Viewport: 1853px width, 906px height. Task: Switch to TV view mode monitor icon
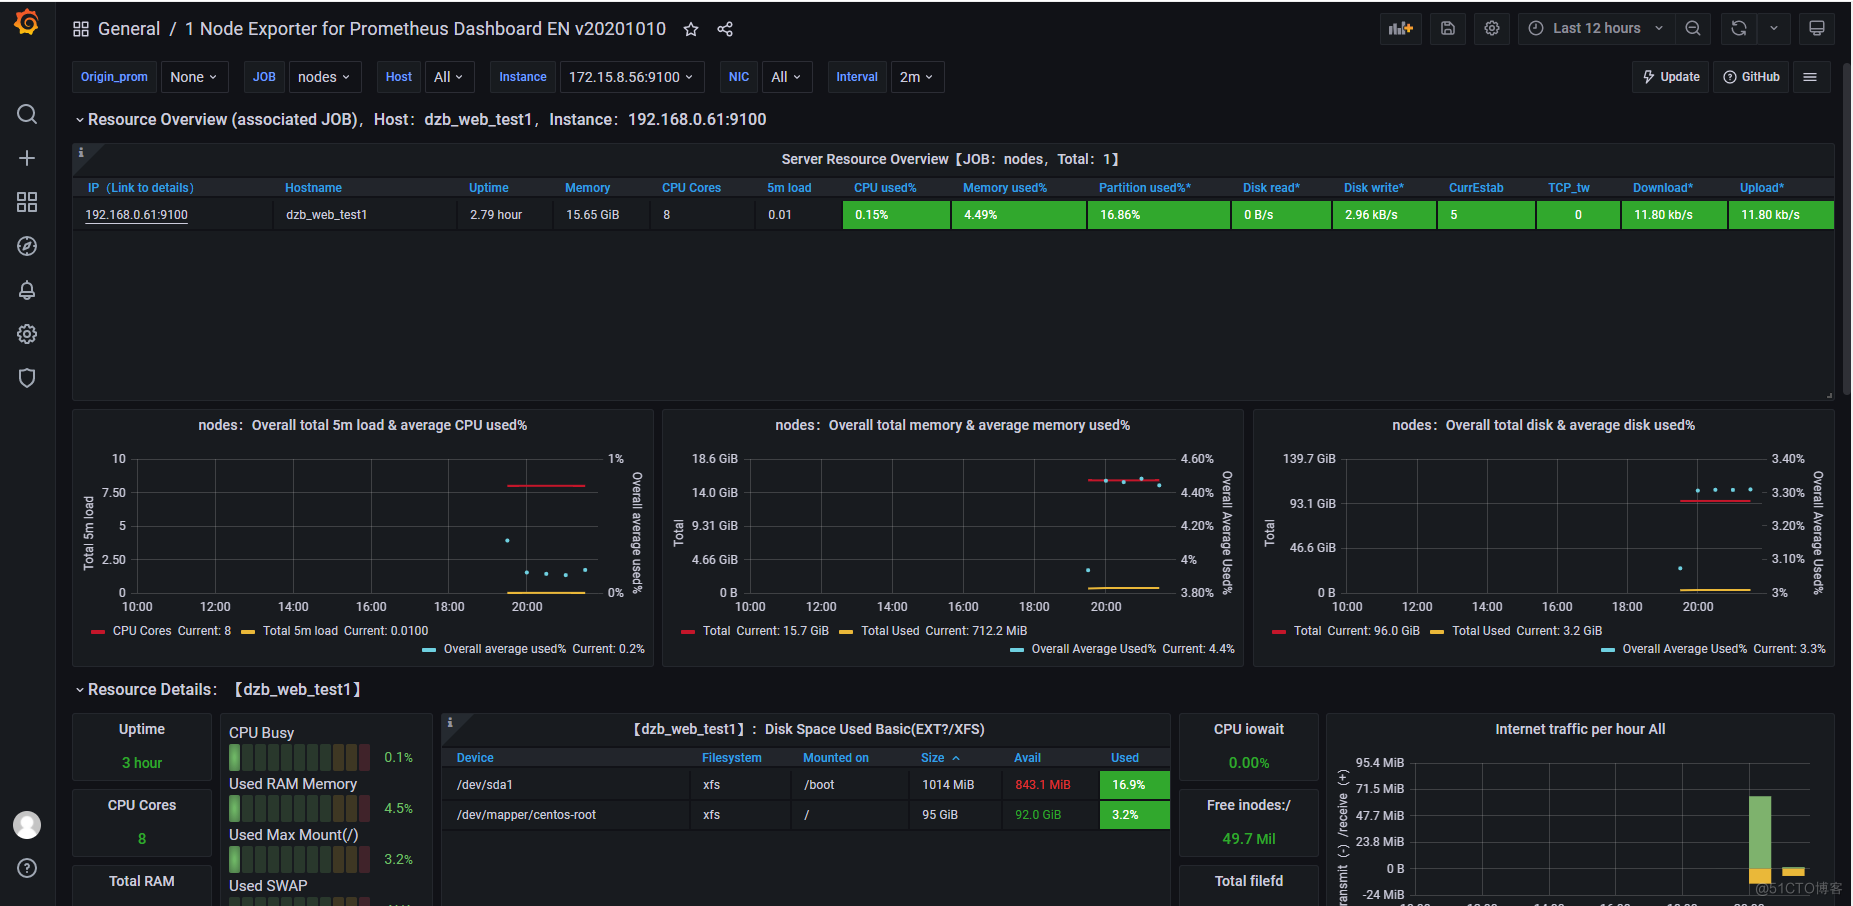1817,28
